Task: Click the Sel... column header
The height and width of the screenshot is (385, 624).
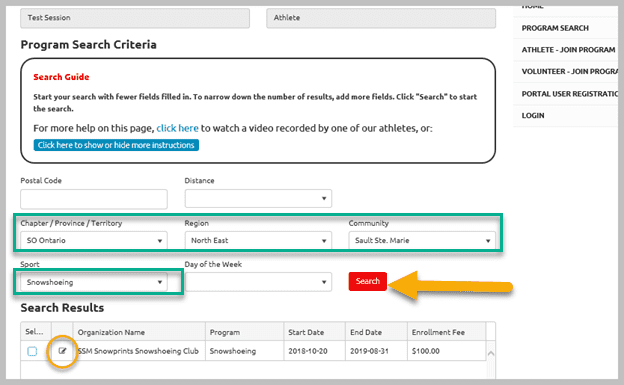Action: pyautogui.click(x=36, y=332)
